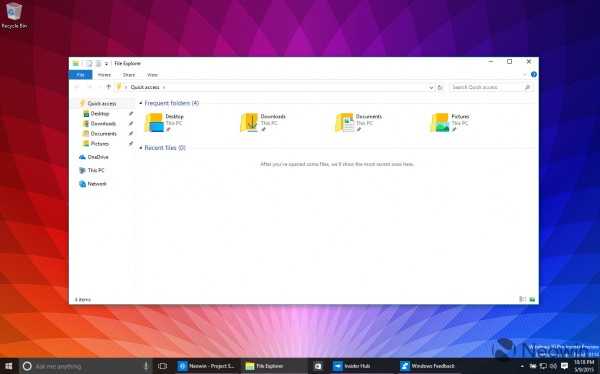Switch to Neowin browser taskbar button

(207, 366)
